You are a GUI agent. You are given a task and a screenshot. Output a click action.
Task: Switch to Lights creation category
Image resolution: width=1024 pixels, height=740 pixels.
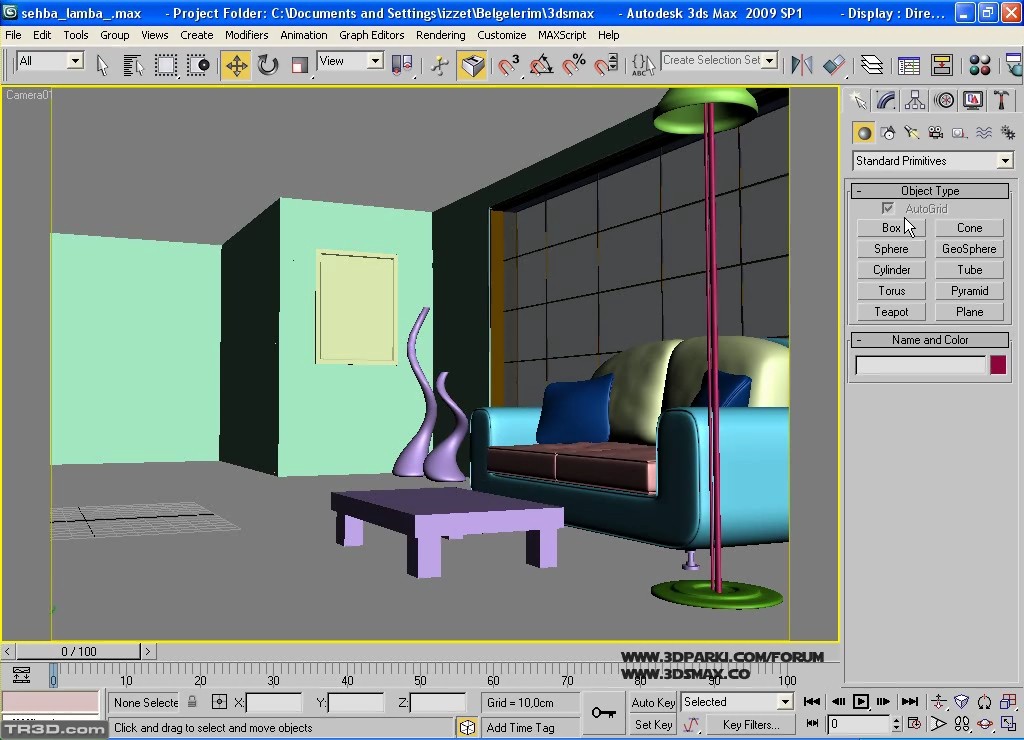coord(912,133)
